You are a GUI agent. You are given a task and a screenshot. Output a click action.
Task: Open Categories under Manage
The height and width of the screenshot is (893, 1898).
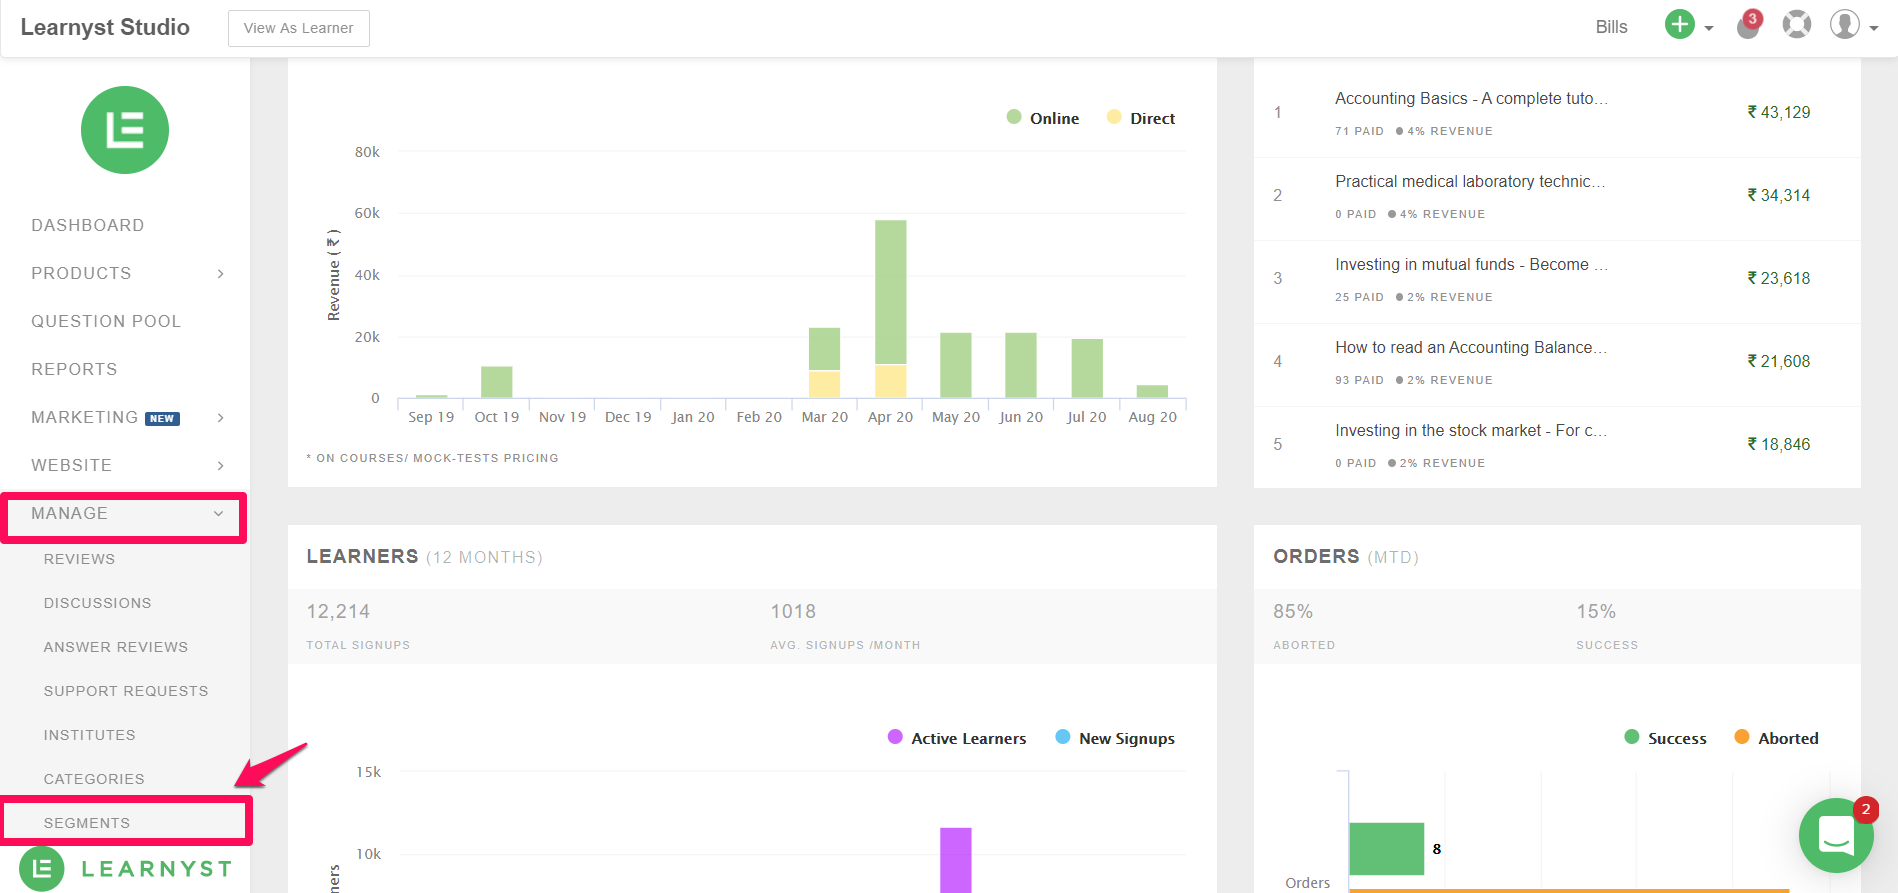pos(94,779)
